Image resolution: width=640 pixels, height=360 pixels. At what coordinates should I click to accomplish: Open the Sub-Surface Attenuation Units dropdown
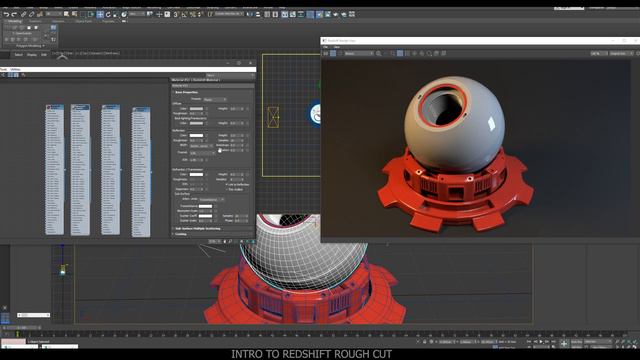[x=211, y=199]
